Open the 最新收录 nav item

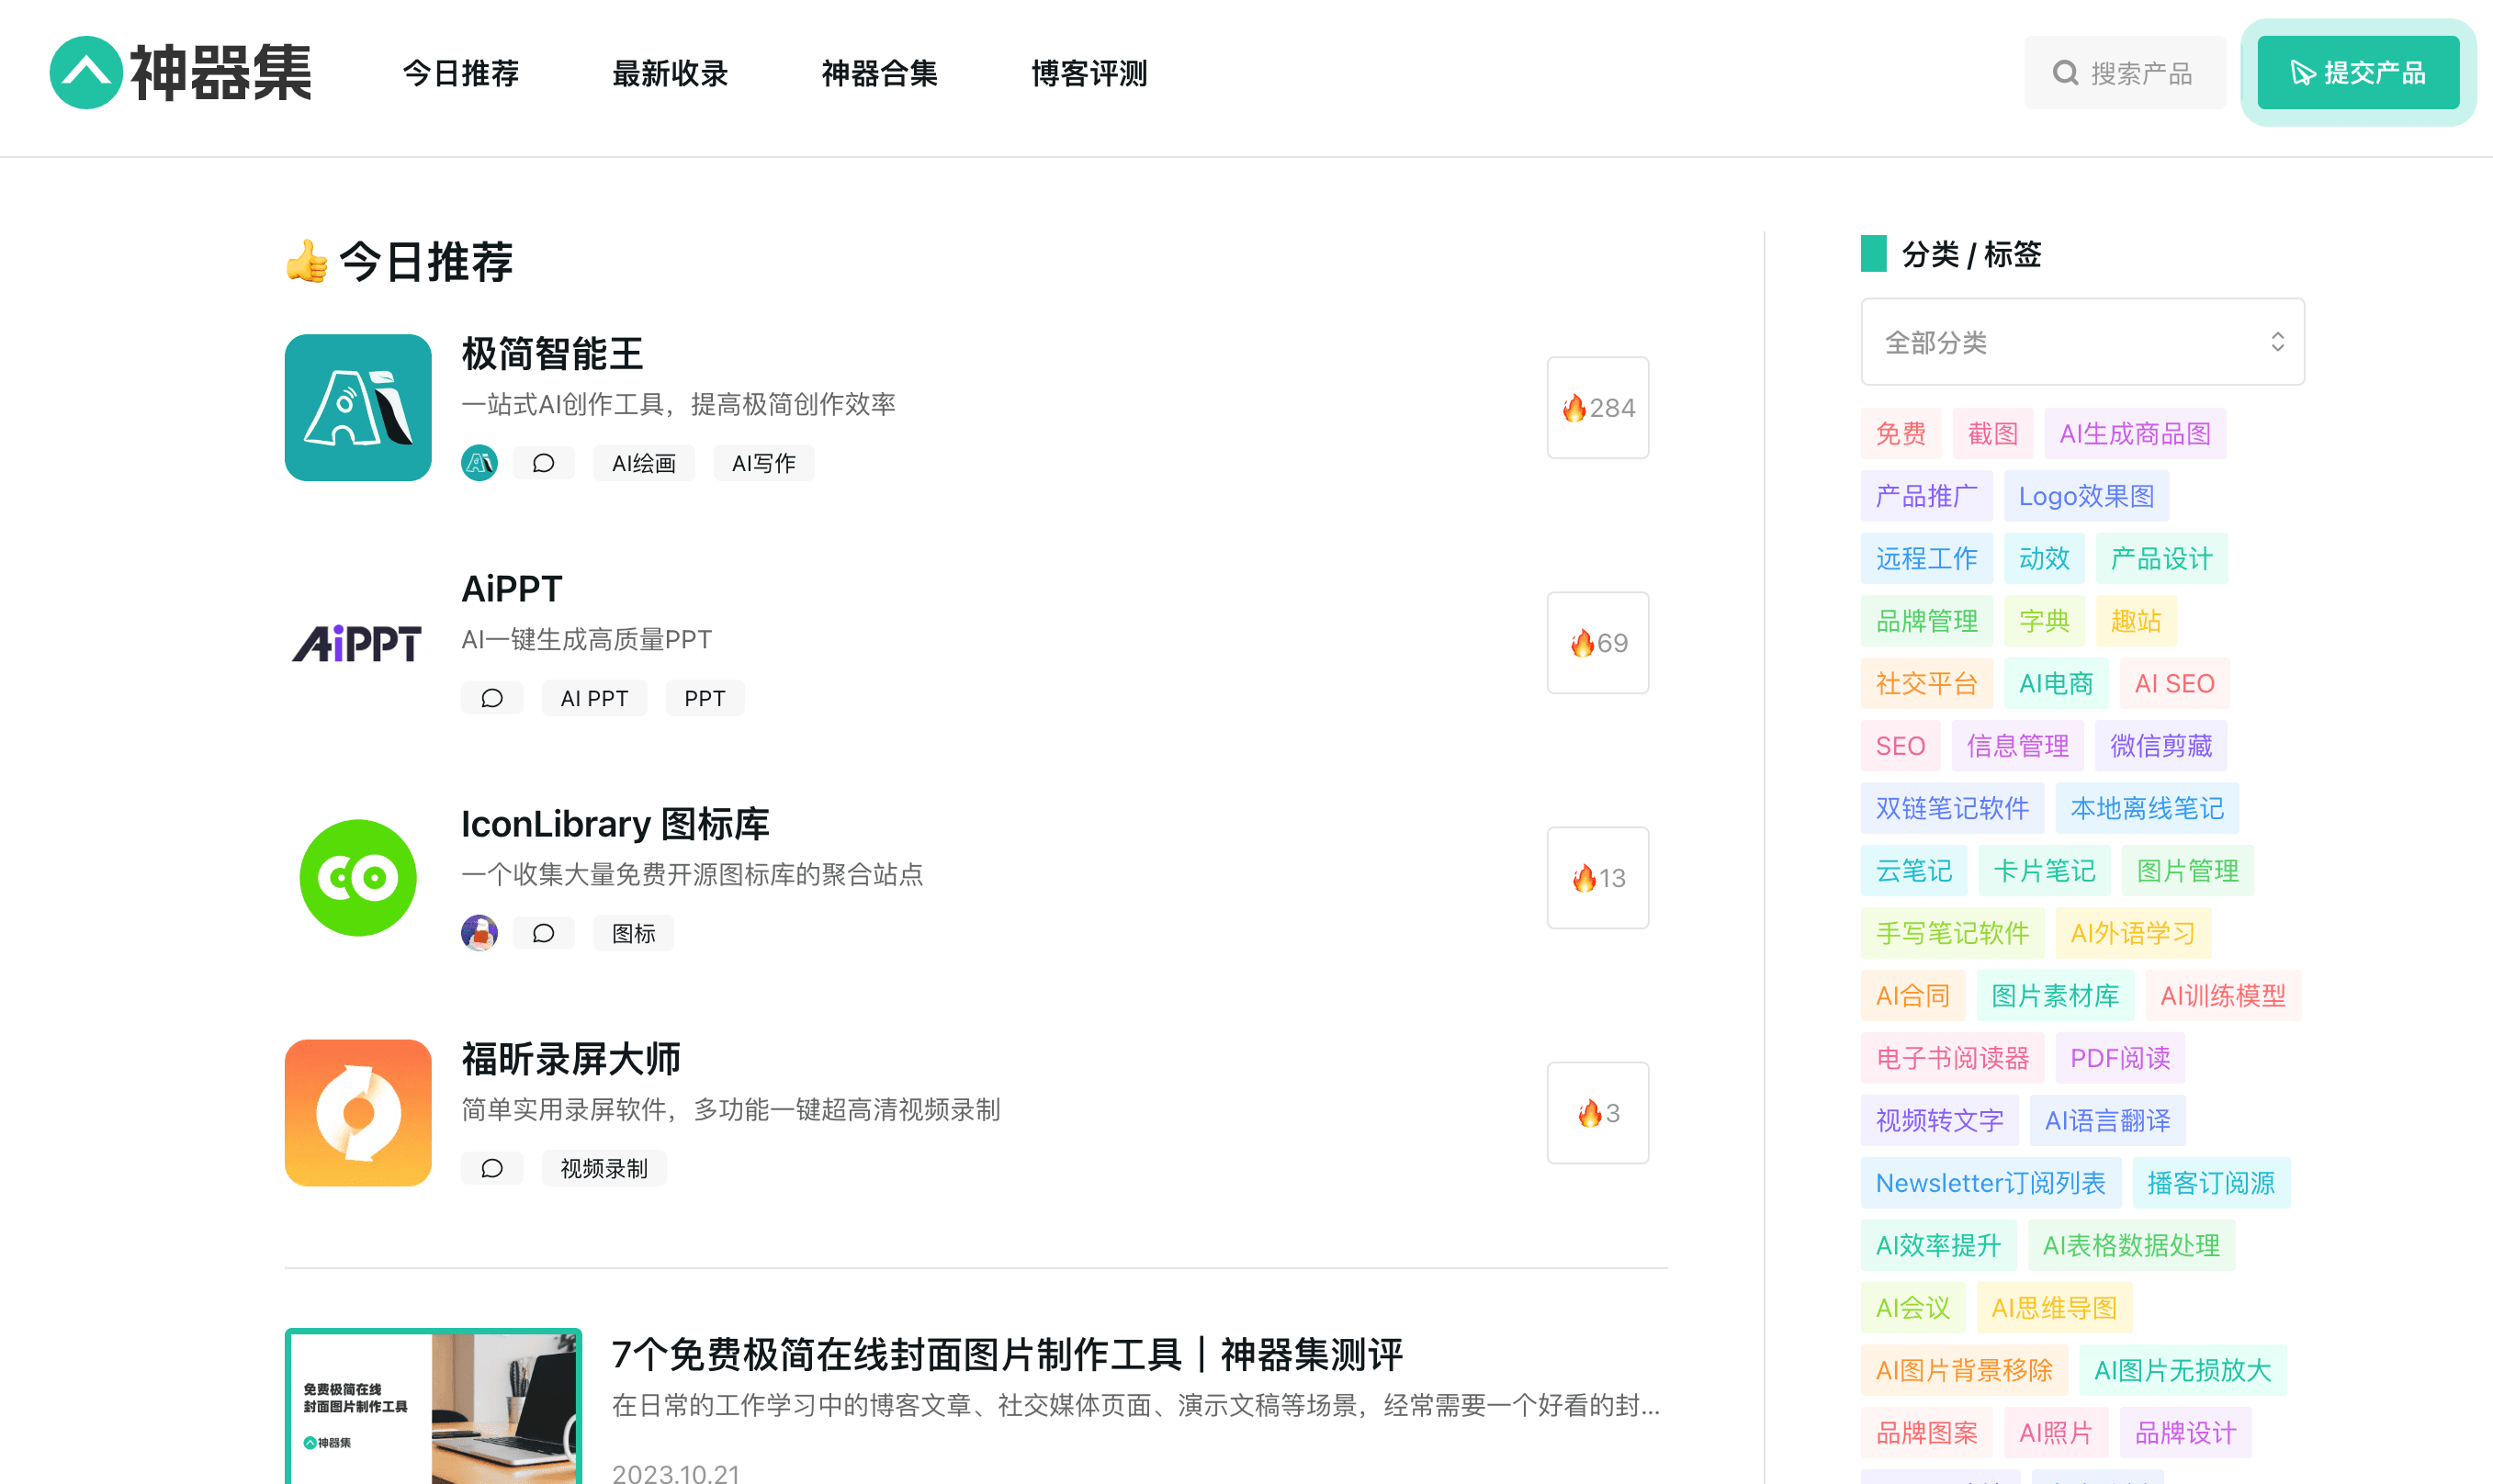(670, 73)
